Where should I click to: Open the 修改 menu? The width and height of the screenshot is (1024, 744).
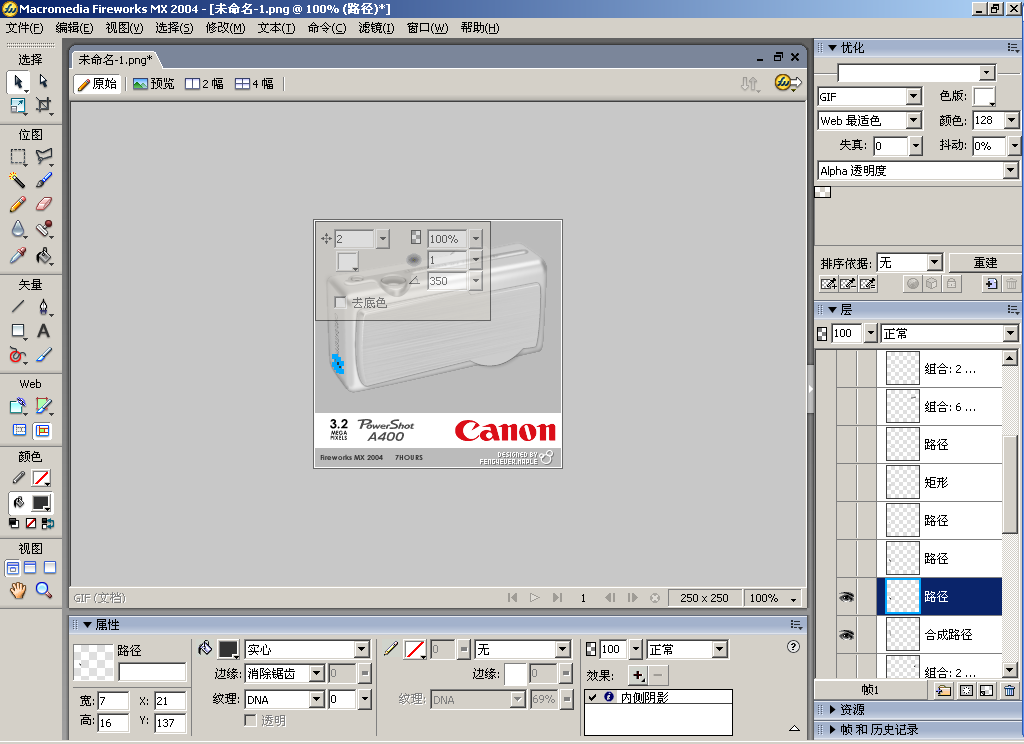[225, 28]
